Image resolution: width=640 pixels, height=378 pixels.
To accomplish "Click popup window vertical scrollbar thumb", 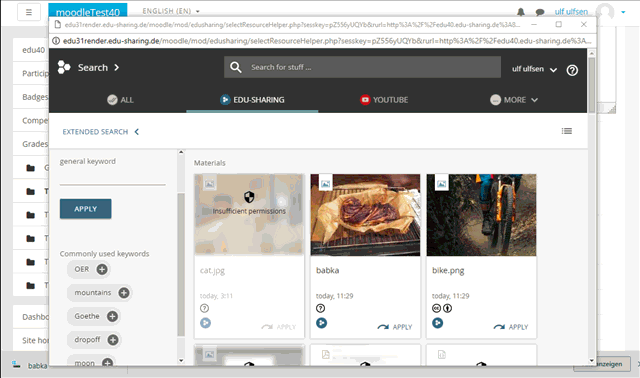I will (591, 85).
